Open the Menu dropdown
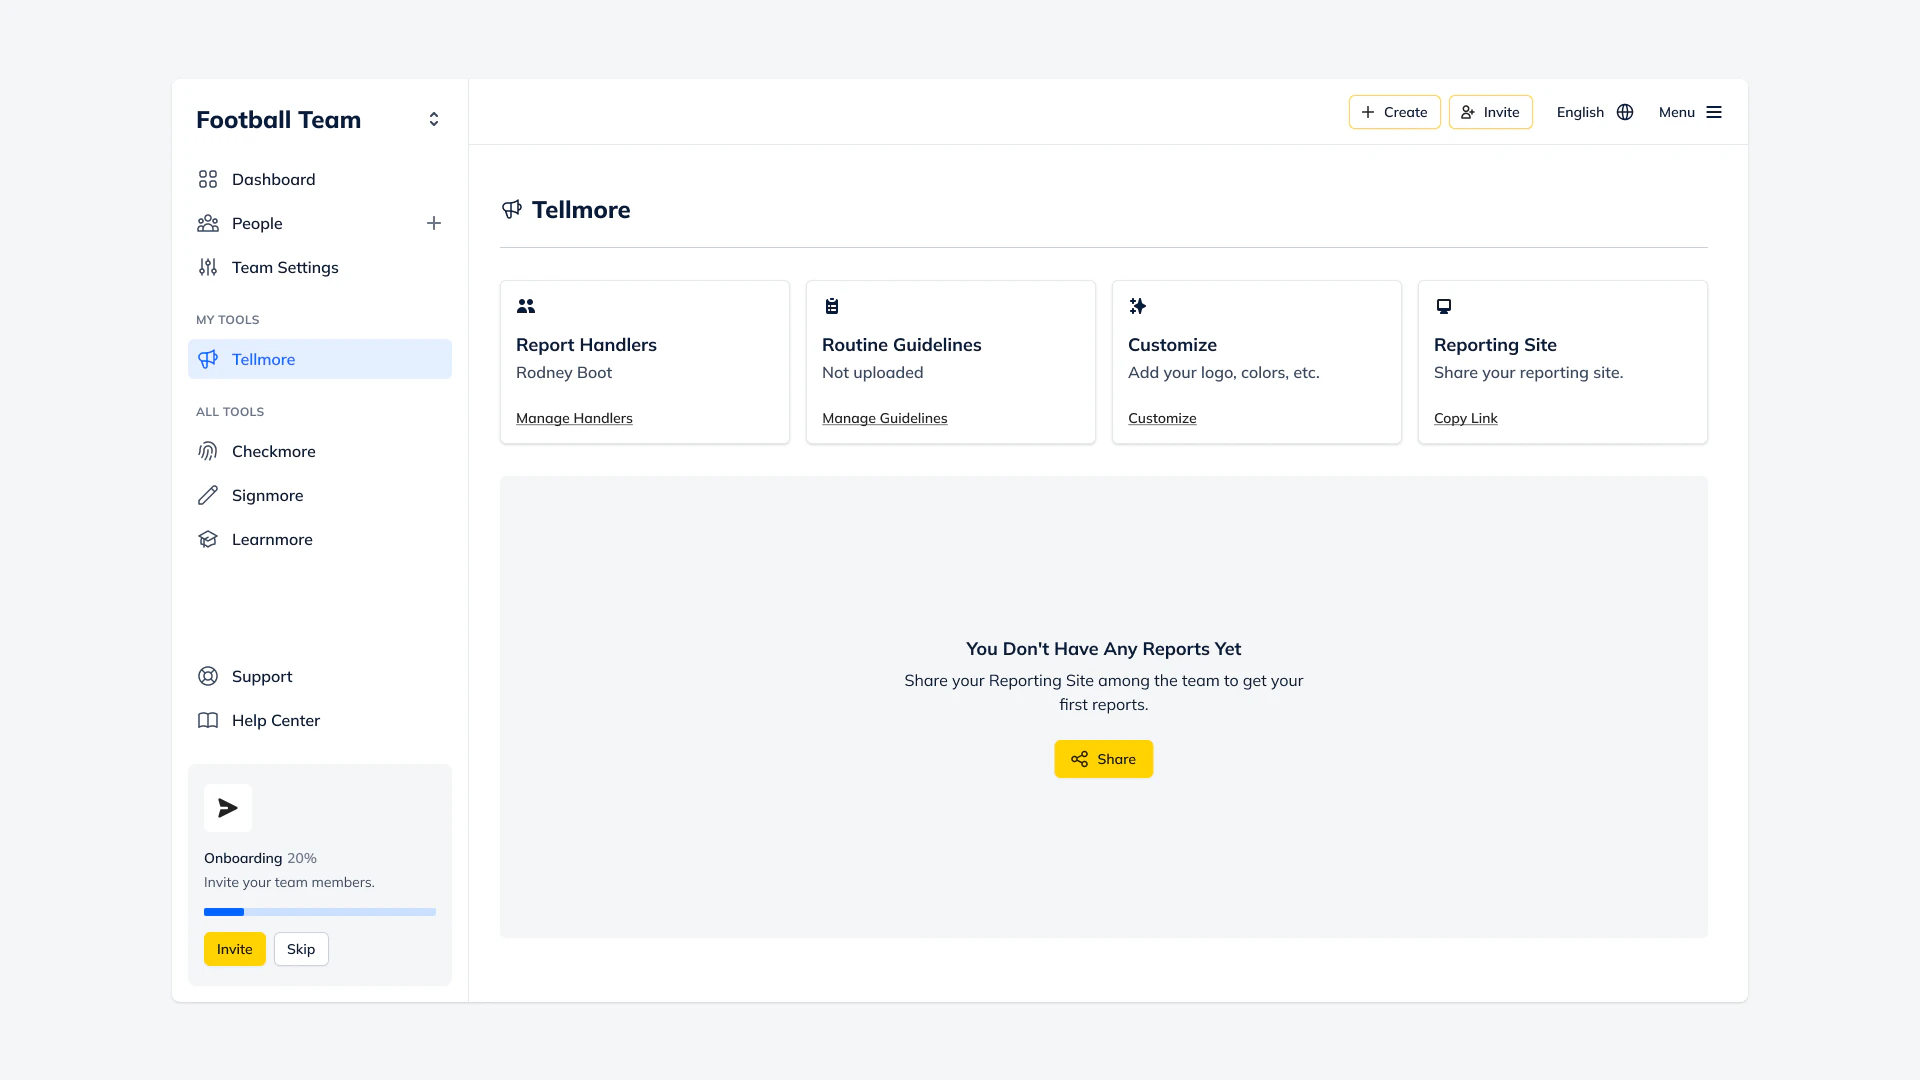The image size is (1920, 1080). (x=1690, y=112)
